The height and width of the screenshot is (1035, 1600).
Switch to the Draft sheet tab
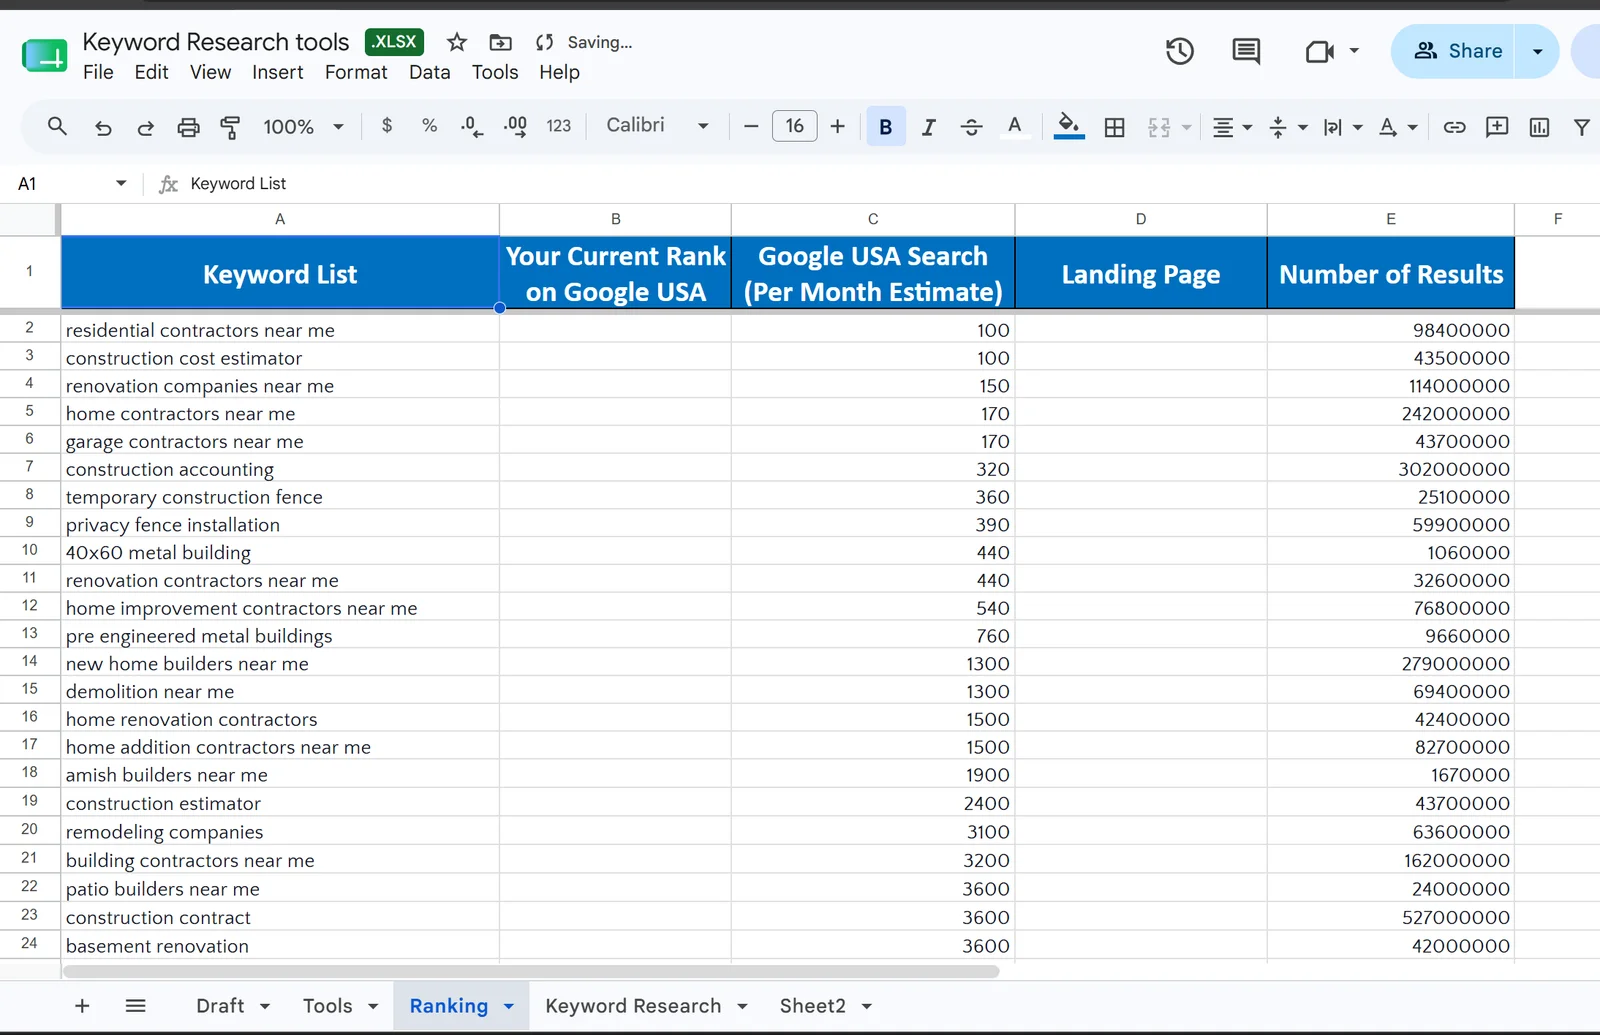pyautogui.click(x=220, y=1006)
